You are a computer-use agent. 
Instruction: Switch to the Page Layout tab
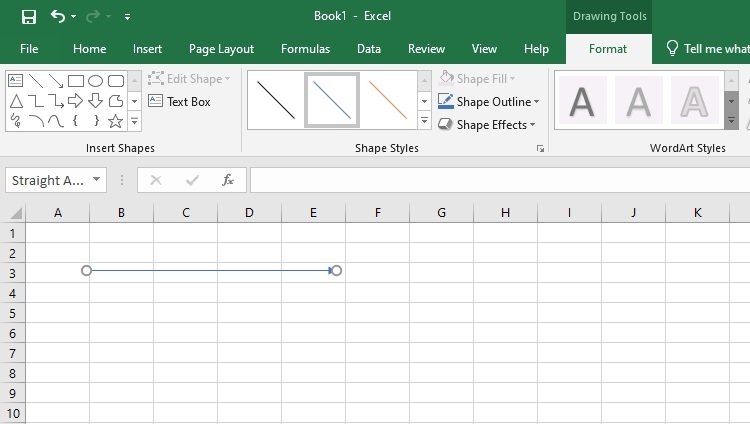[x=221, y=49]
